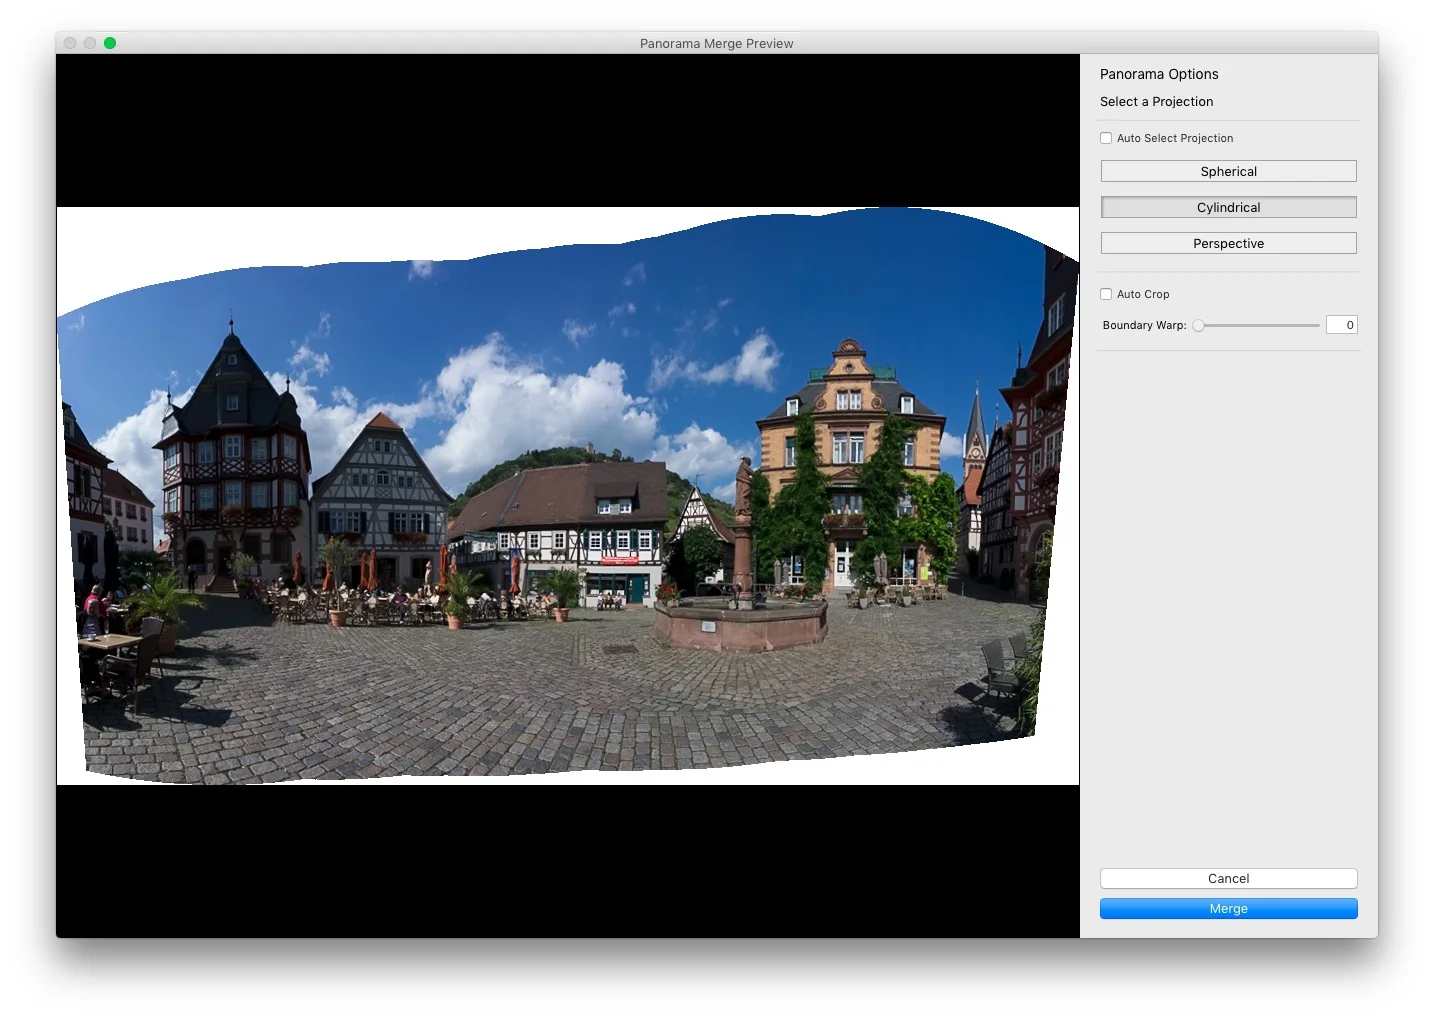
Task: Click the white clouds in the panorama preview
Action: pos(540,400)
